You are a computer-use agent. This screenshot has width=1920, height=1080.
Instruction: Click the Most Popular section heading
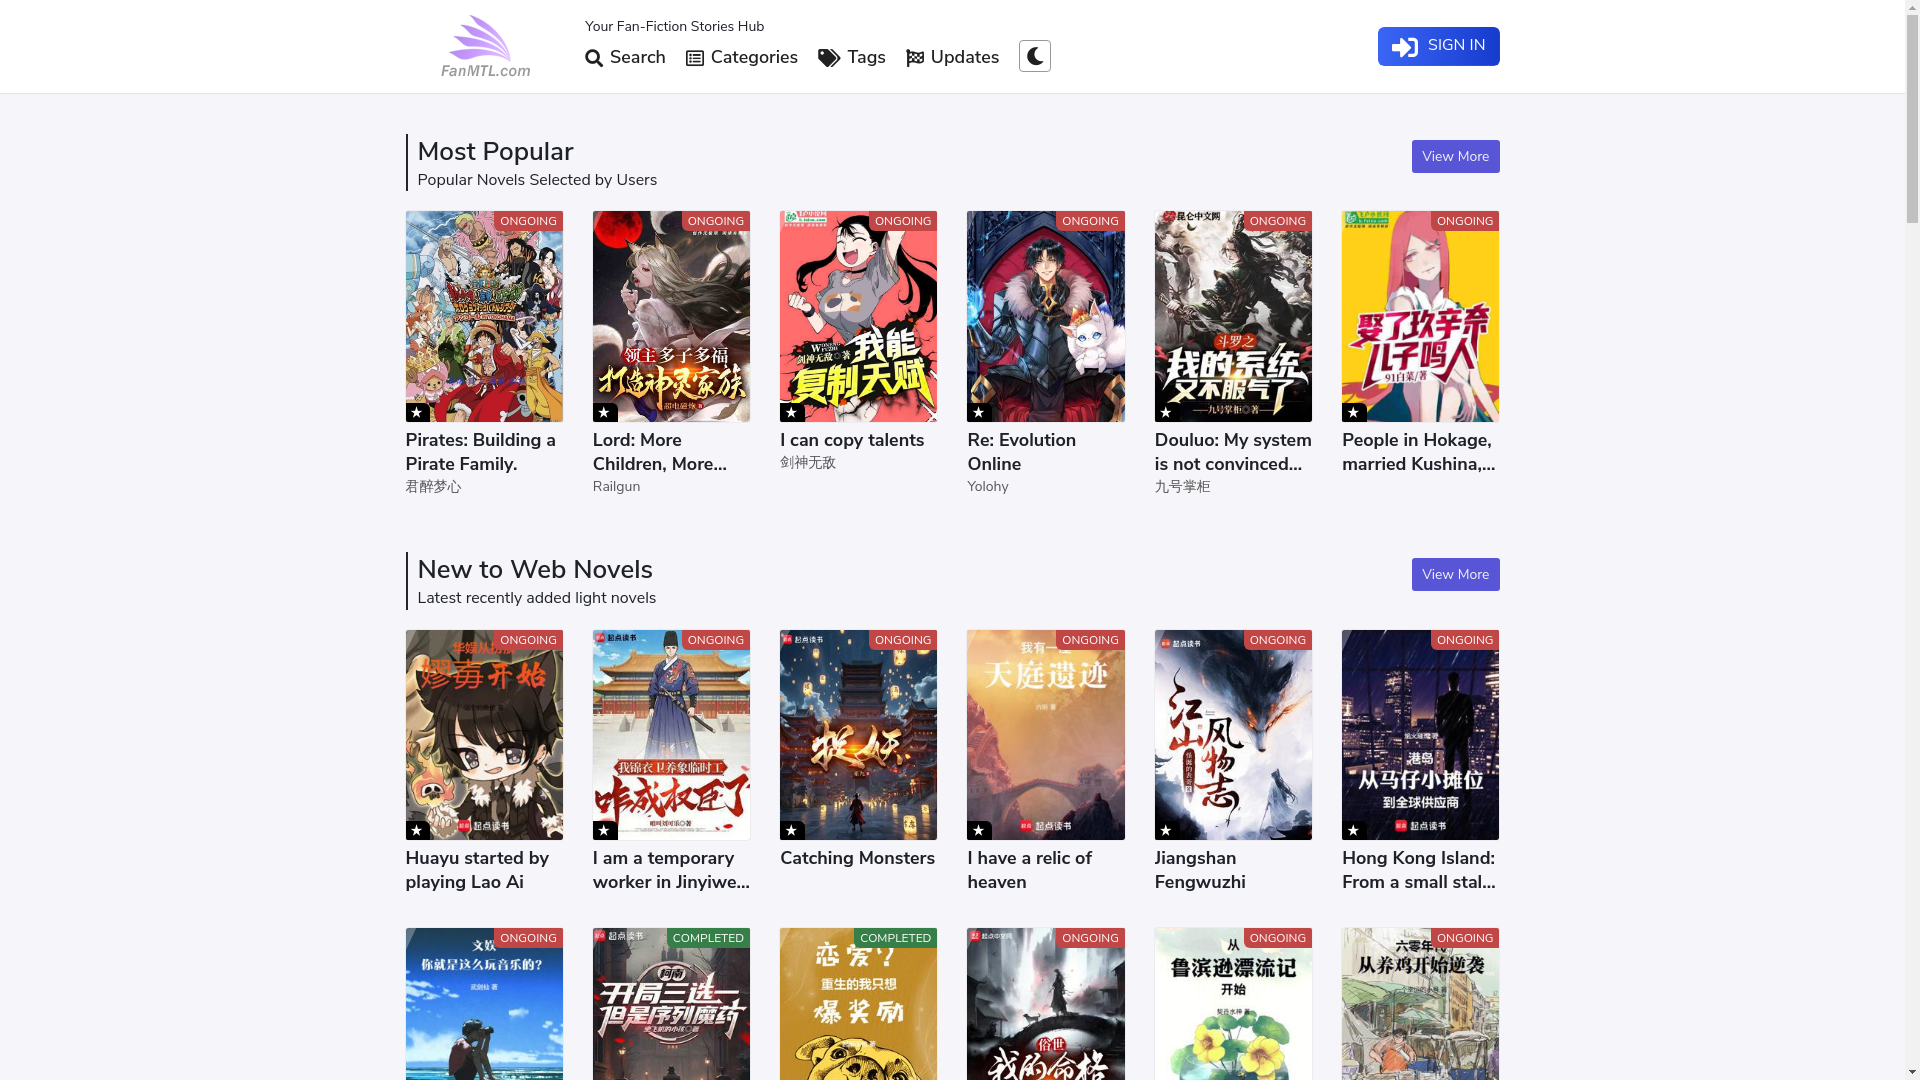(x=495, y=152)
